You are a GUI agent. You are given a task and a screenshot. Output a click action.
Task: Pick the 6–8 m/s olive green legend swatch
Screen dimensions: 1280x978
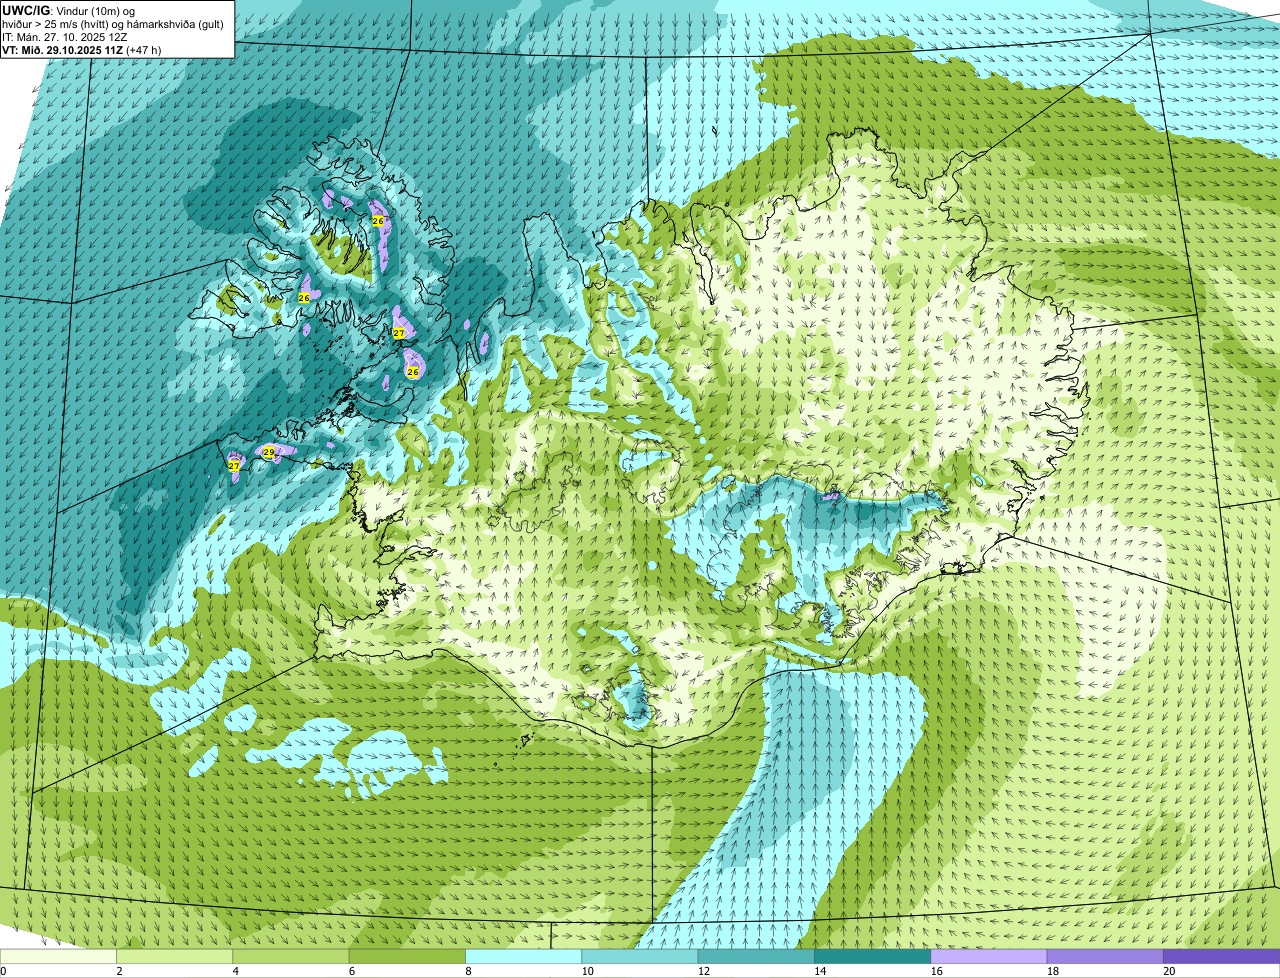coord(407,956)
